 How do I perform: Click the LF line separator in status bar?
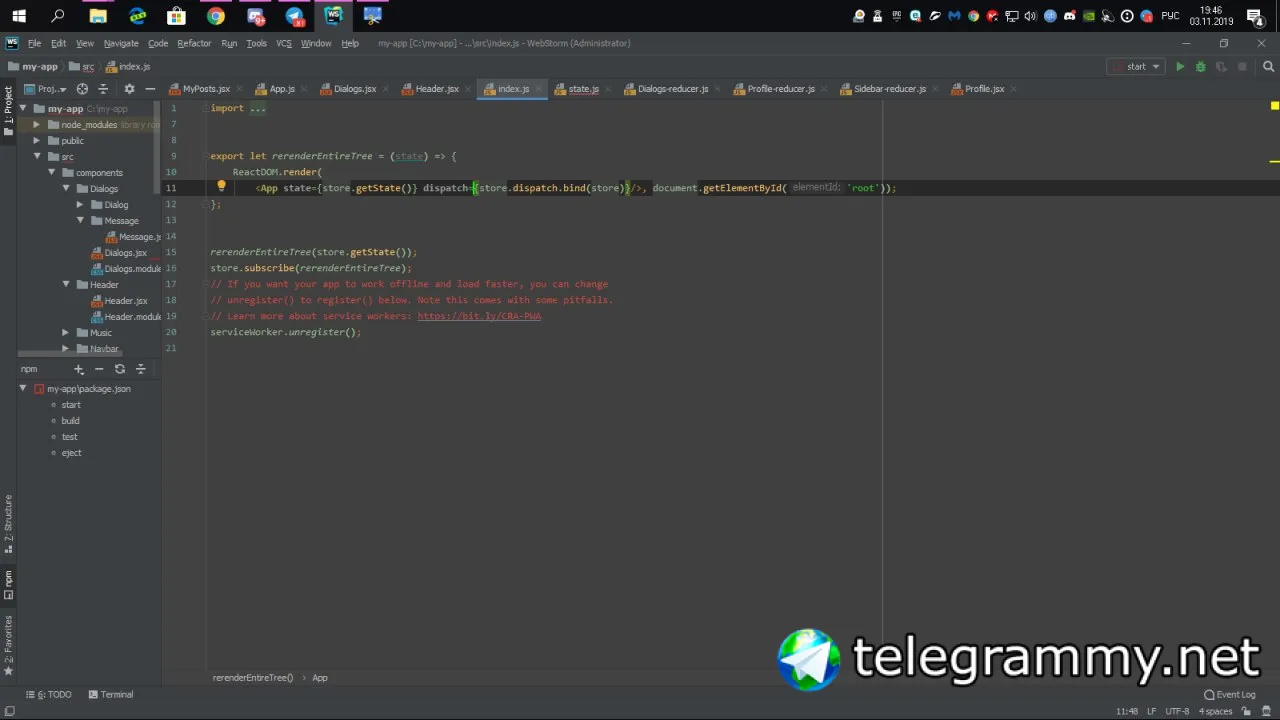pyautogui.click(x=1152, y=711)
